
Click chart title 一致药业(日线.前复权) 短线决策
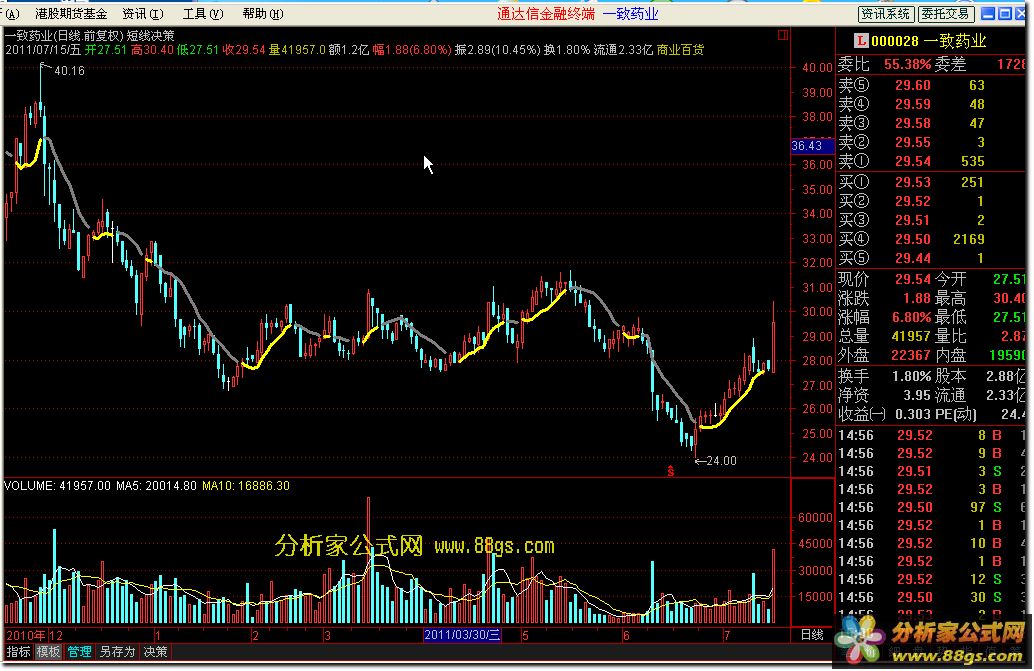[x=90, y=36]
